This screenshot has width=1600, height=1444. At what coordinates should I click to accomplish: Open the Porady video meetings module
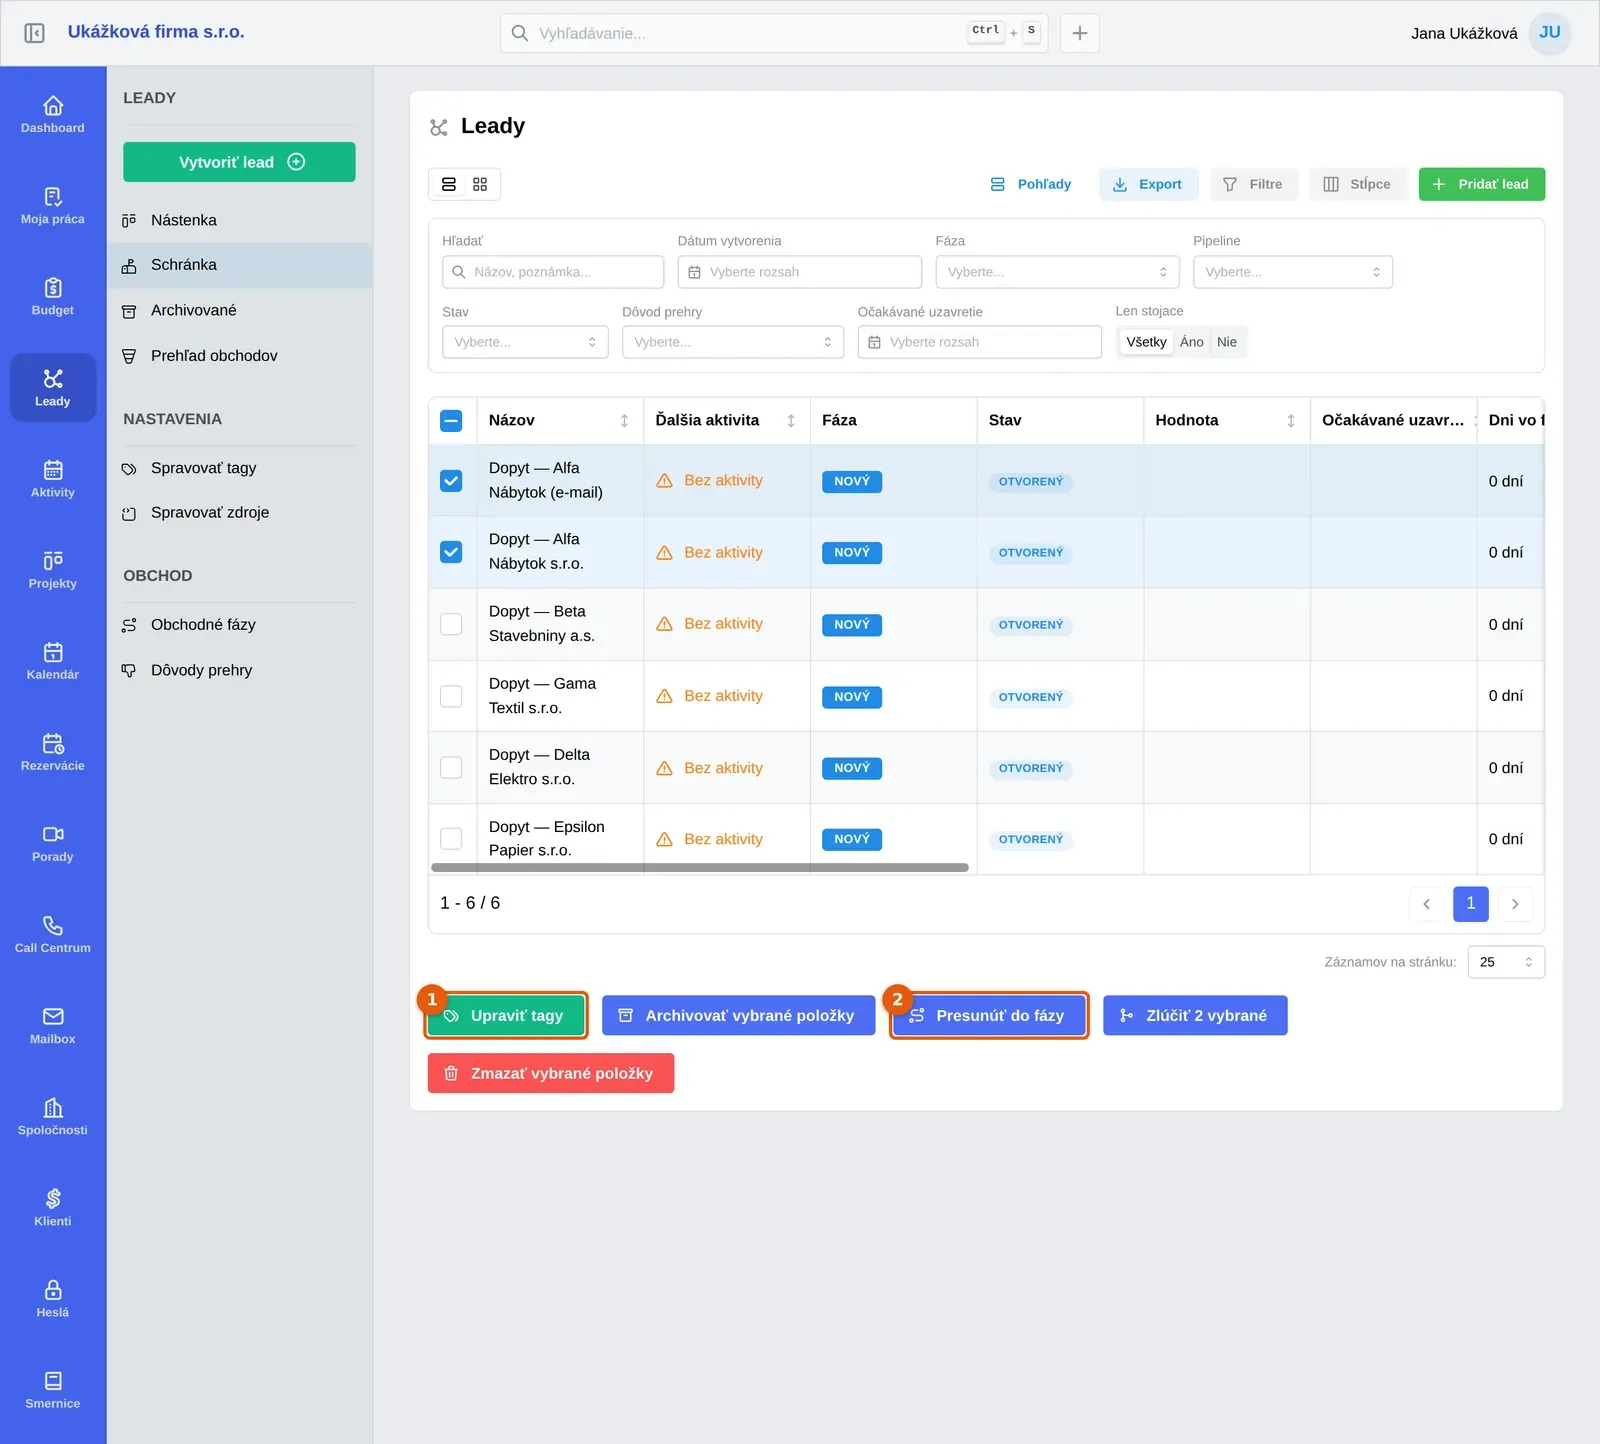(x=53, y=842)
